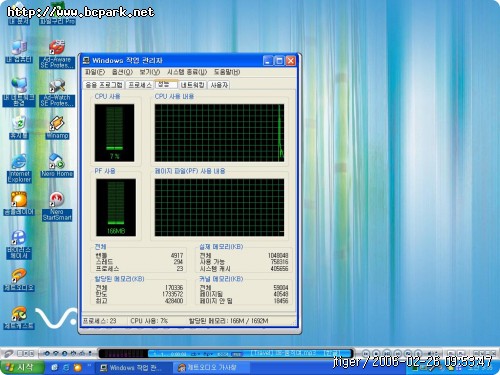Click the 시작 (Start) button
Screen dimensions: 500x375
coord(22,367)
